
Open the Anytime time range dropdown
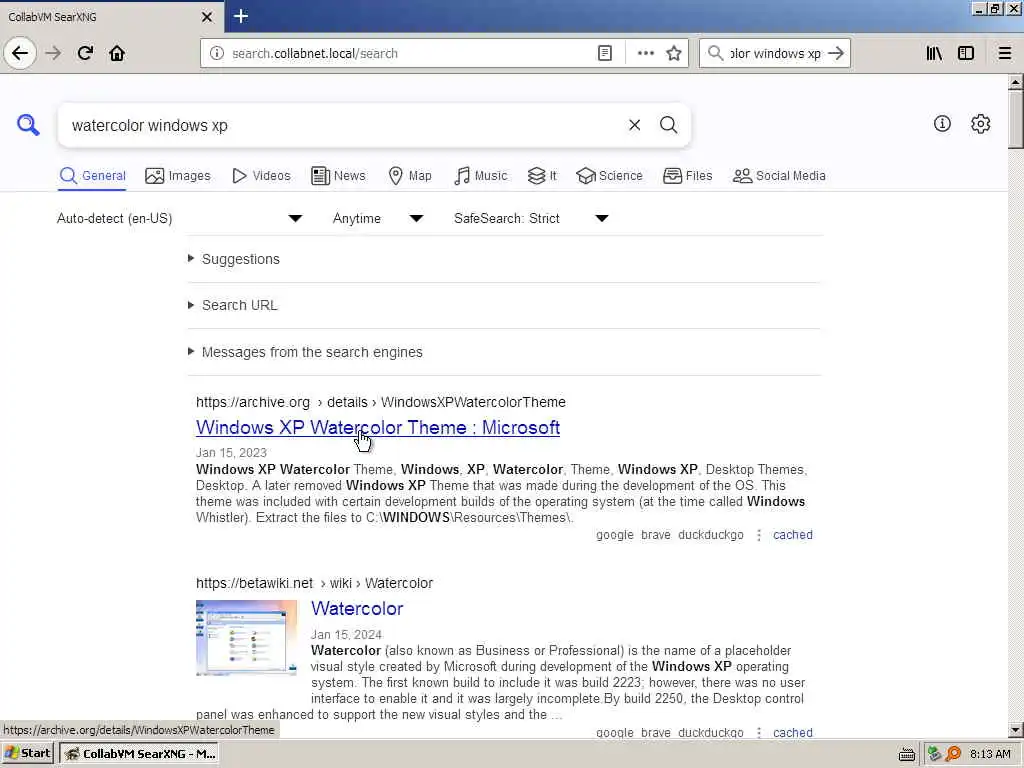pyautogui.click(x=377, y=218)
